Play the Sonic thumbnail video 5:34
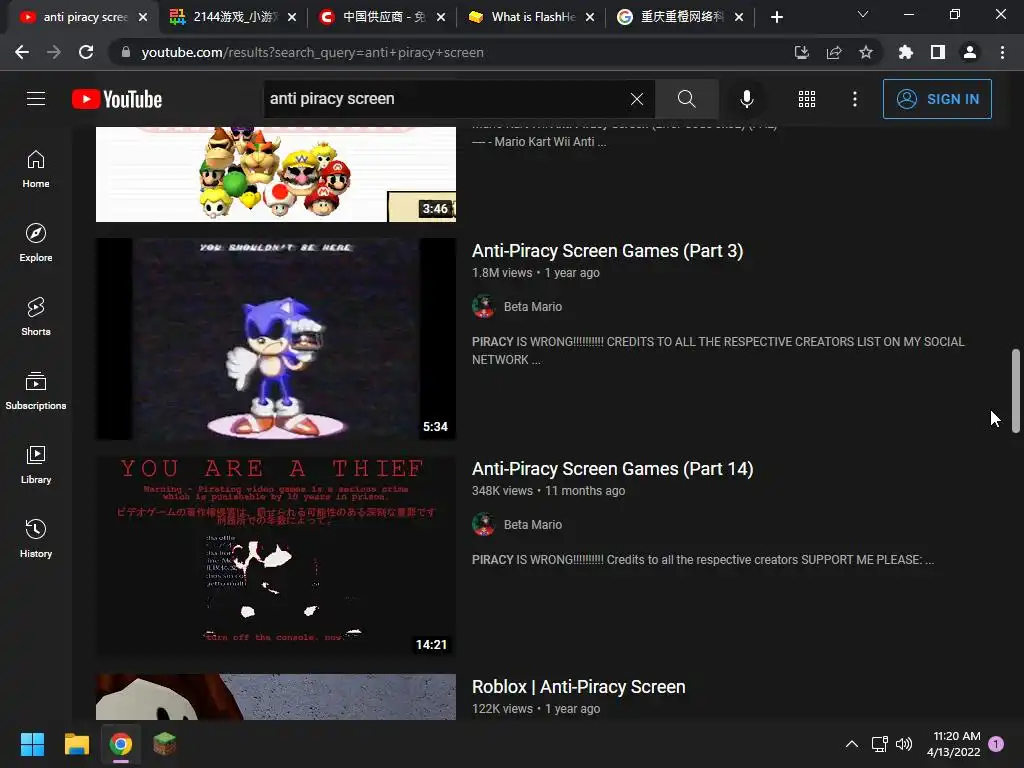This screenshot has height=768, width=1024. coord(276,339)
